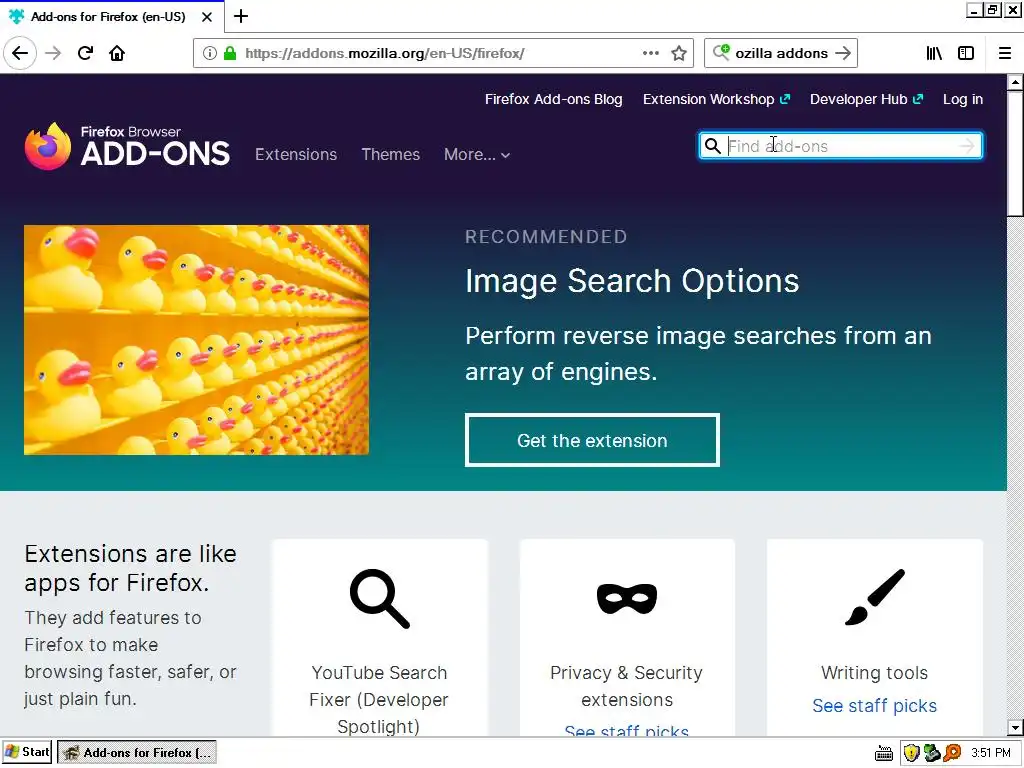
Task: Close the Add-ons for Firefox tab
Action: 207,17
